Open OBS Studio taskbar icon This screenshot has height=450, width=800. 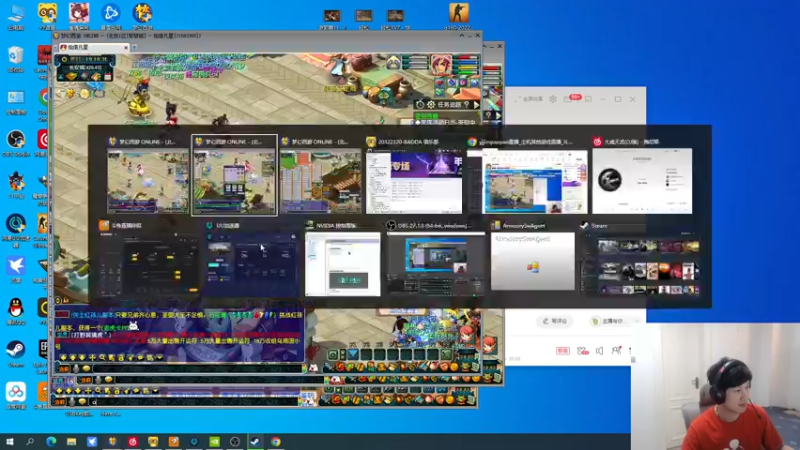235,441
